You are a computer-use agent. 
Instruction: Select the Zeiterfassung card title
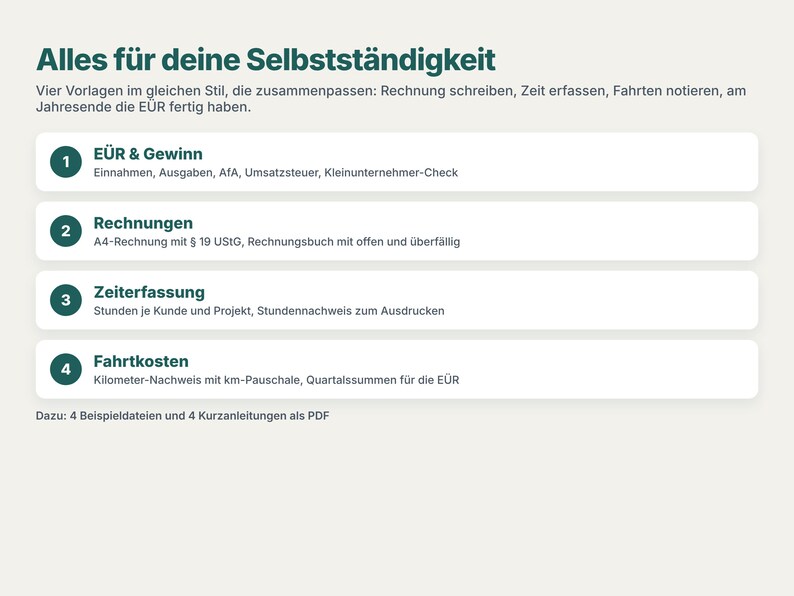(x=149, y=292)
